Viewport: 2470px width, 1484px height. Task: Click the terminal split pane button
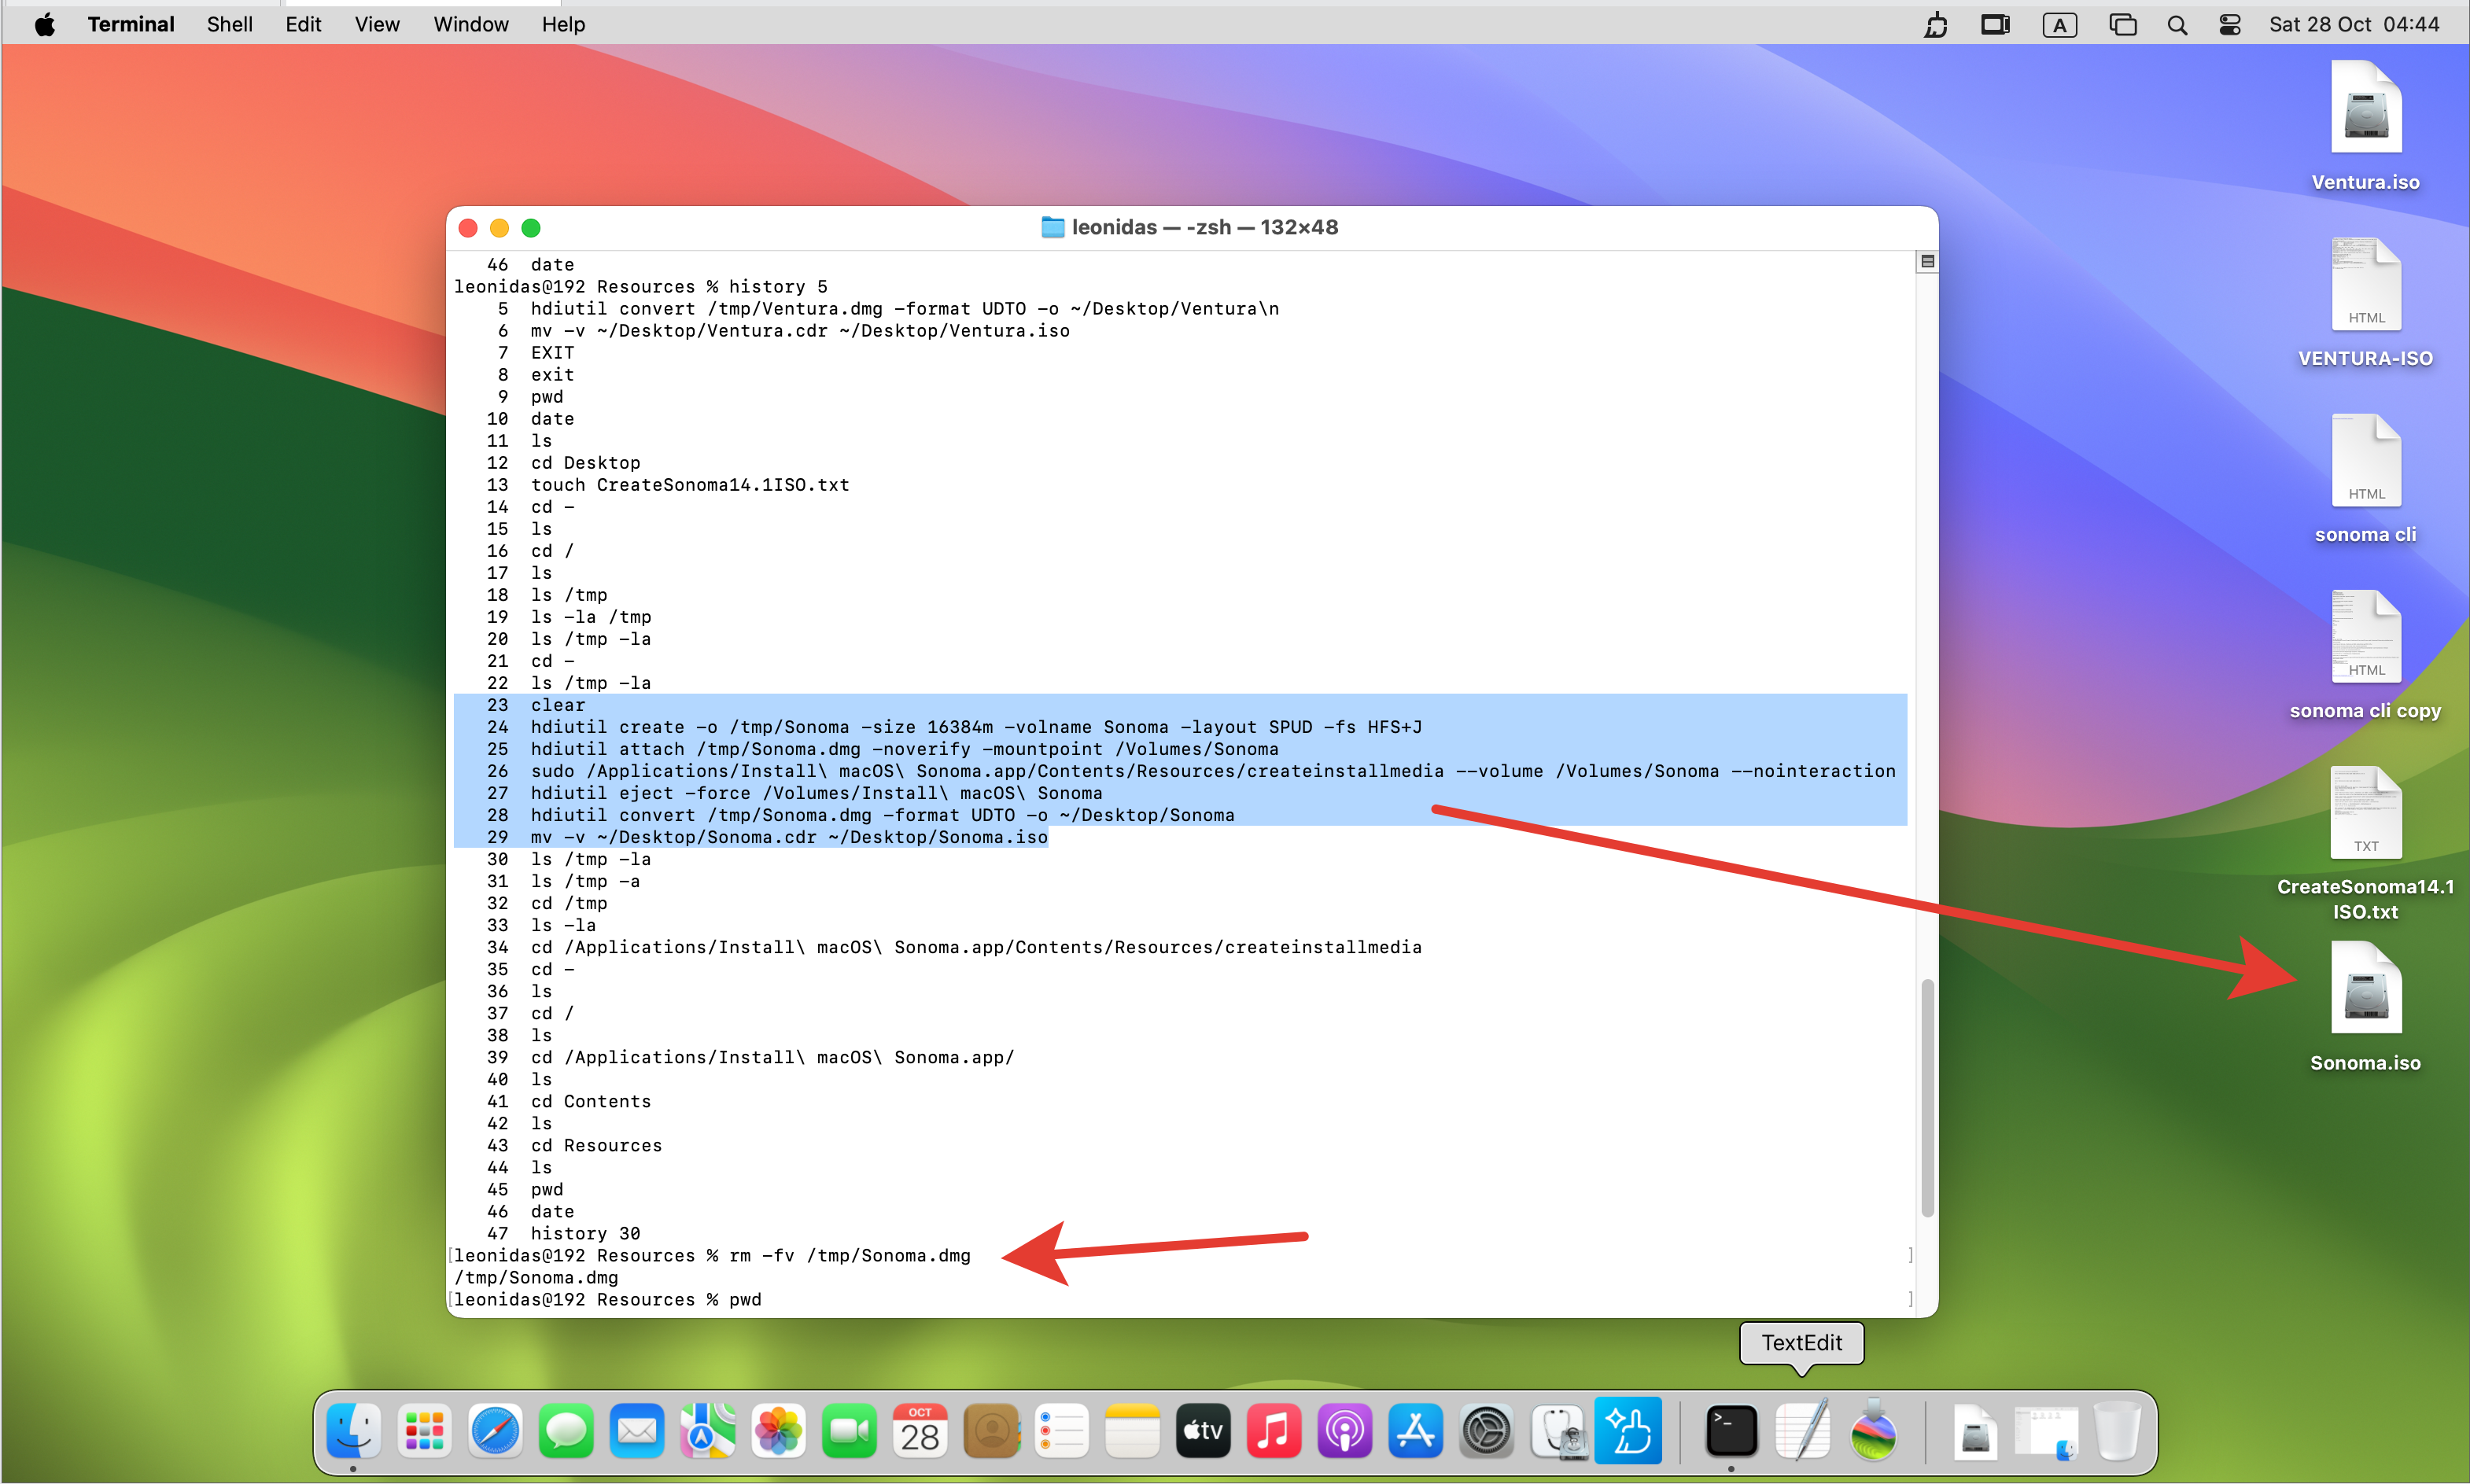click(1927, 262)
